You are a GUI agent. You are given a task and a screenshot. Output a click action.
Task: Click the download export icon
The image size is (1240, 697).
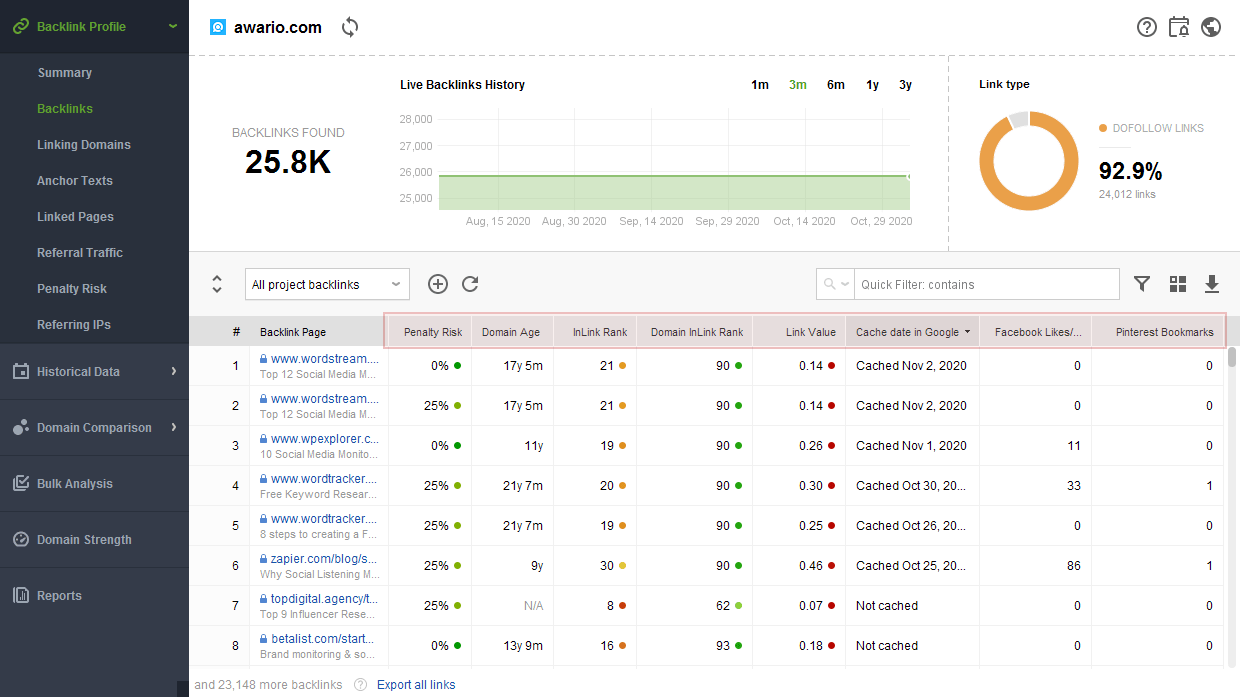[1212, 284]
